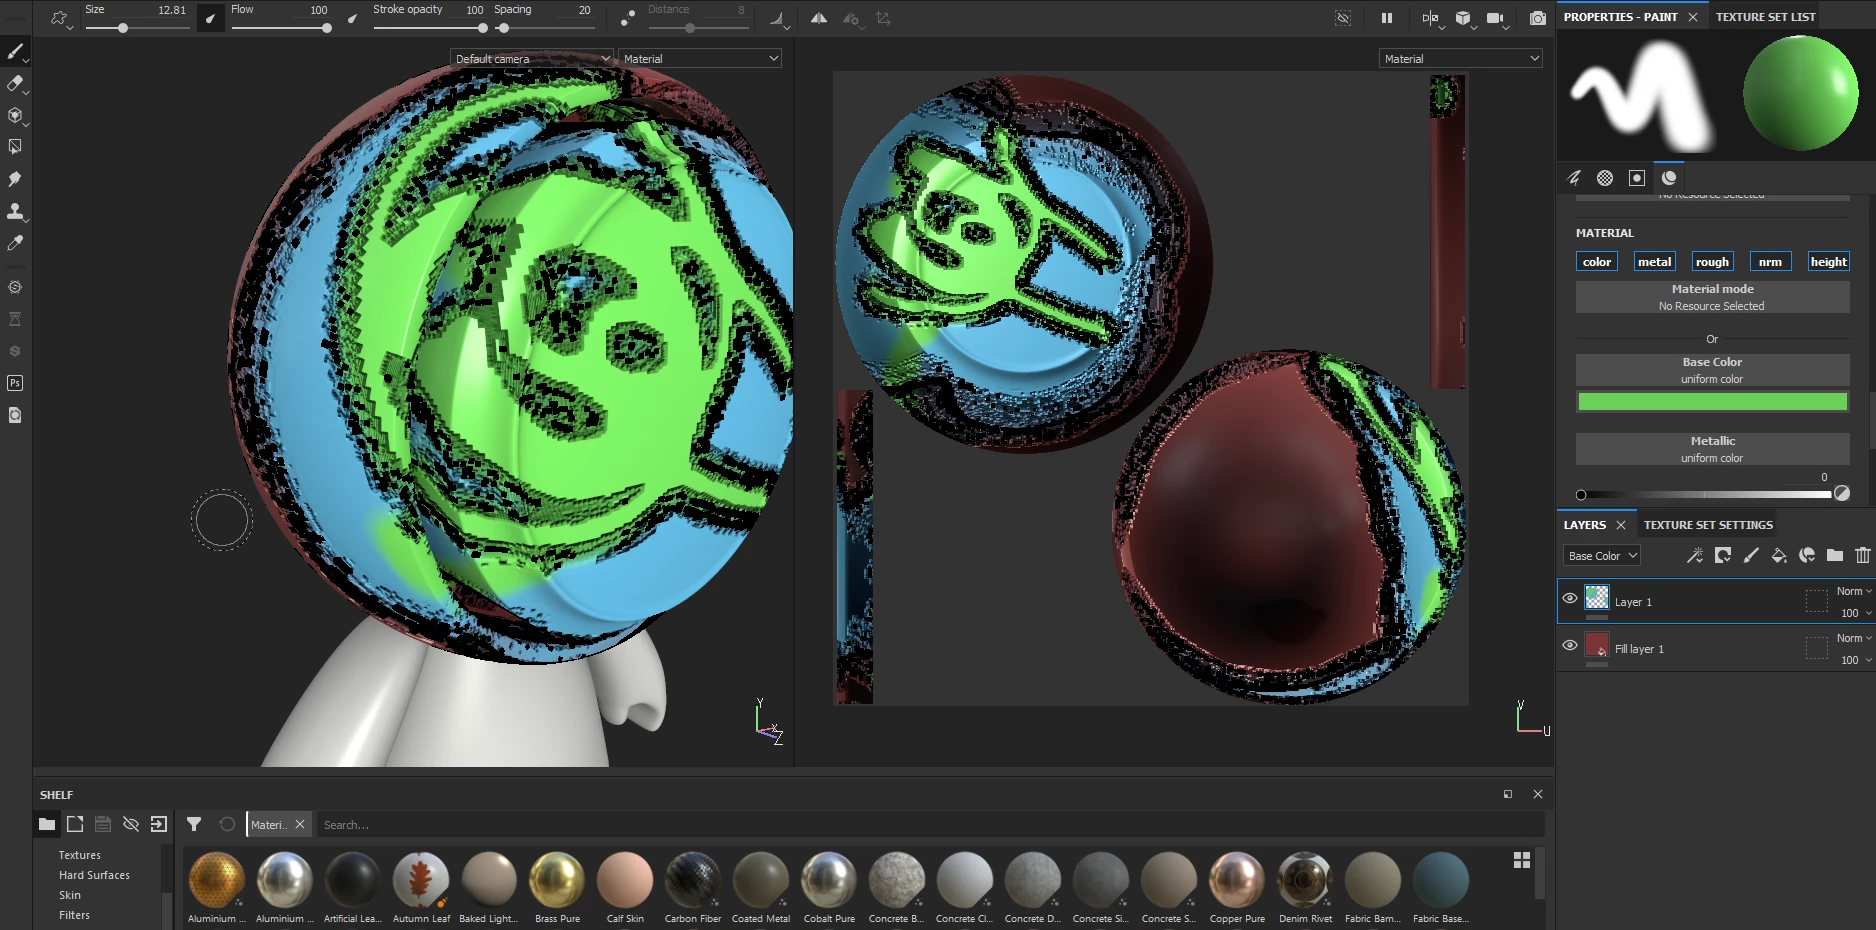Select the Projection tool

click(x=15, y=115)
